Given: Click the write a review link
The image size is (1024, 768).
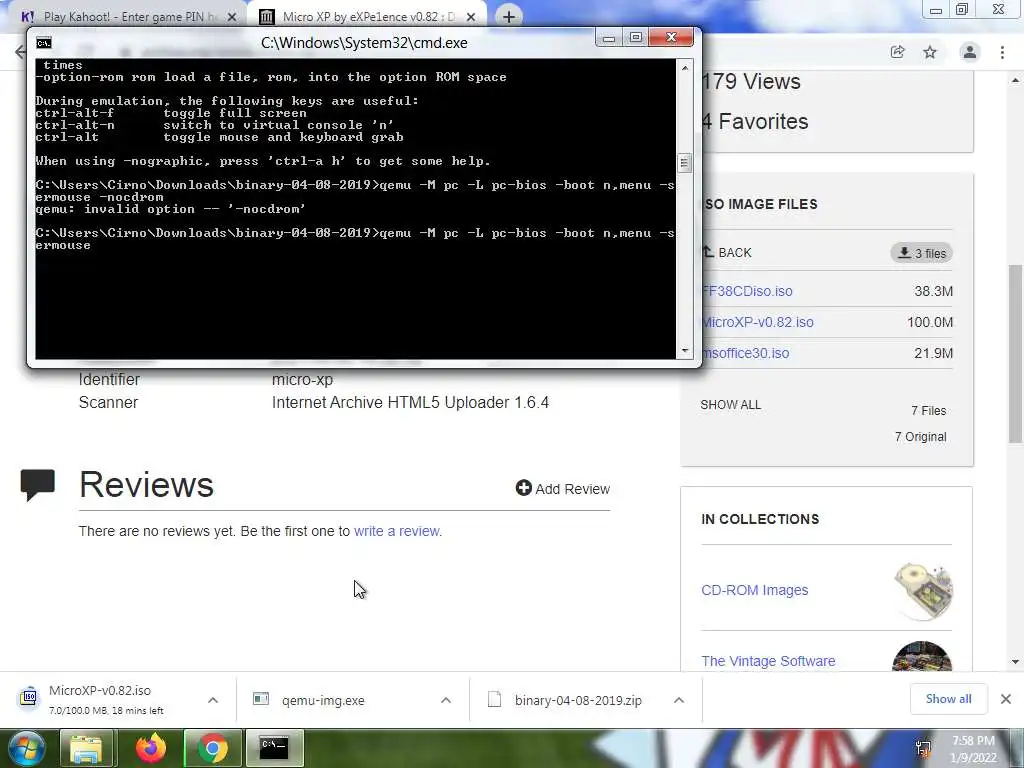Looking at the screenshot, I should (x=397, y=531).
